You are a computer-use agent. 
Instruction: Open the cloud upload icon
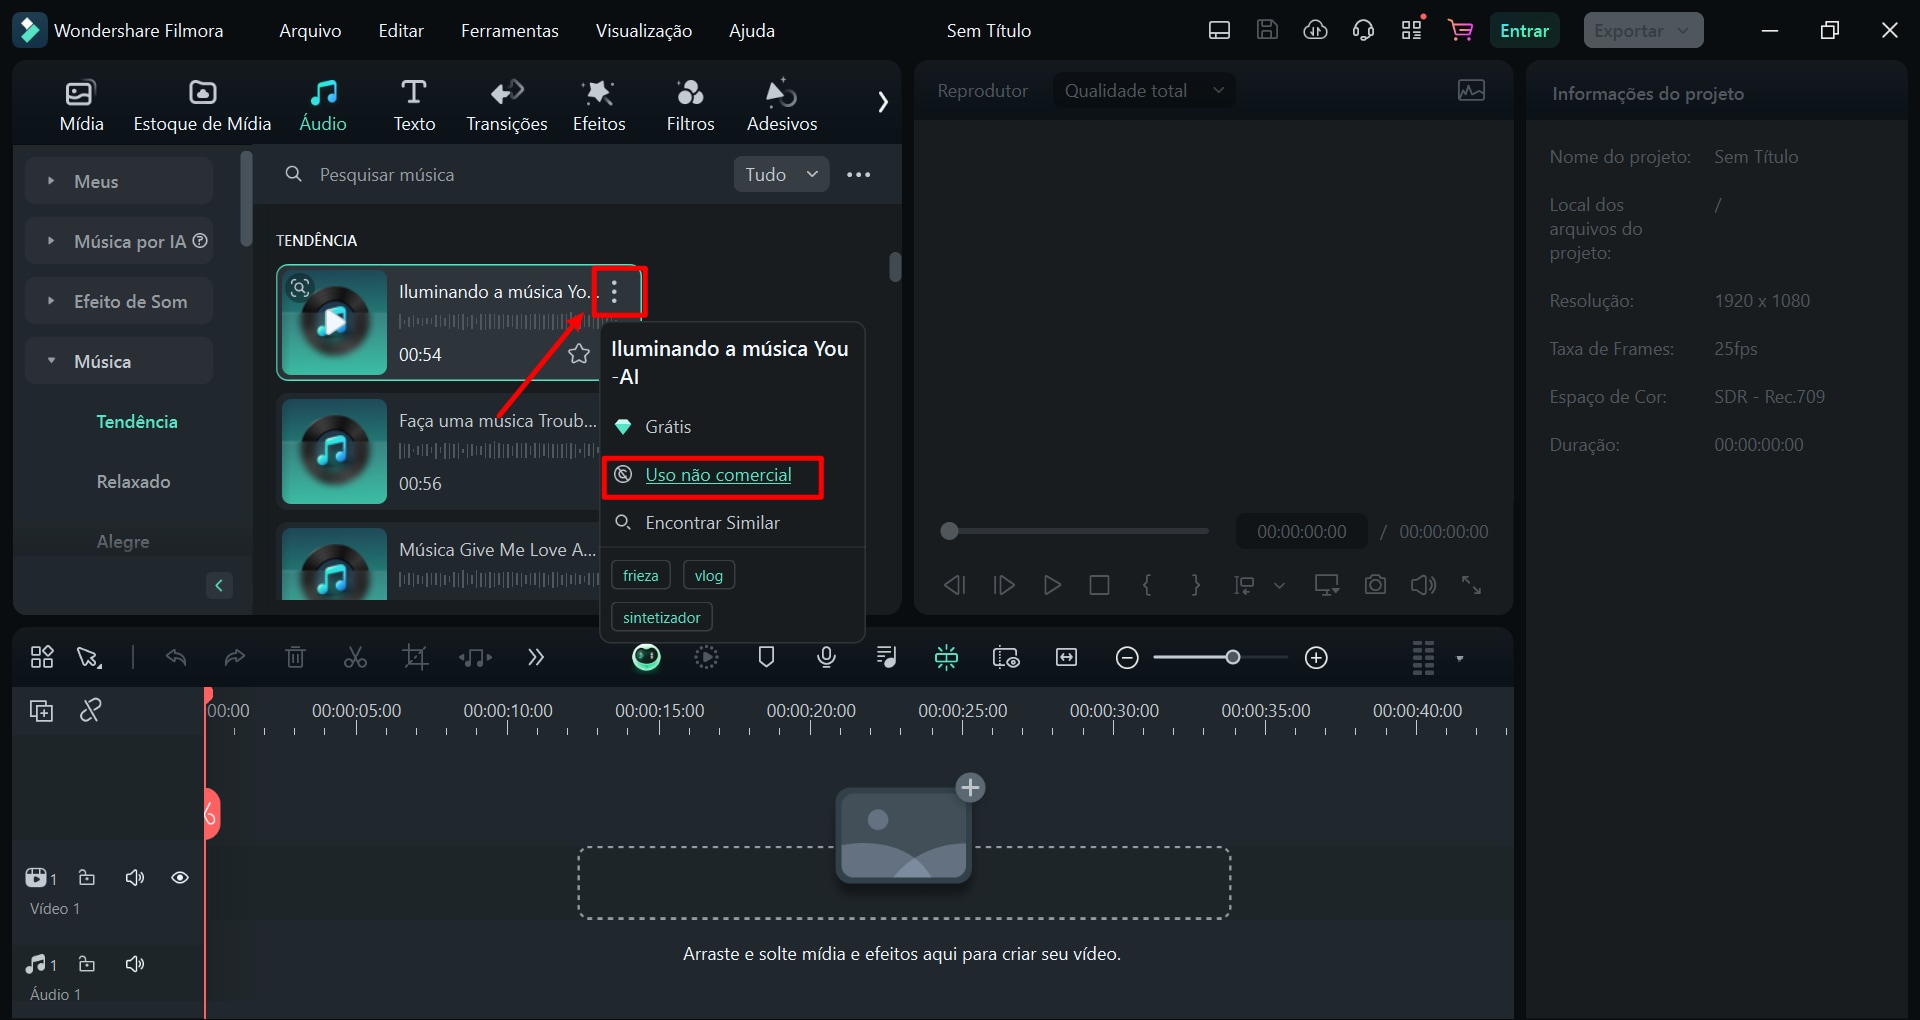1315,30
